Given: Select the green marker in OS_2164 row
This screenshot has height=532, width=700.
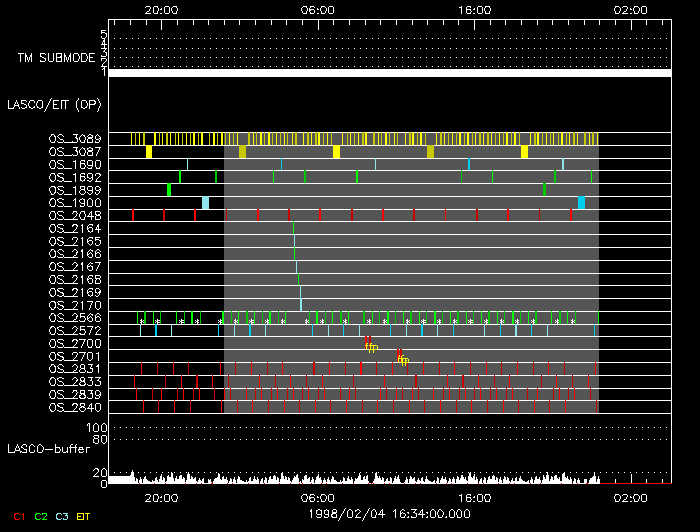Looking at the screenshot, I should click(293, 229).
